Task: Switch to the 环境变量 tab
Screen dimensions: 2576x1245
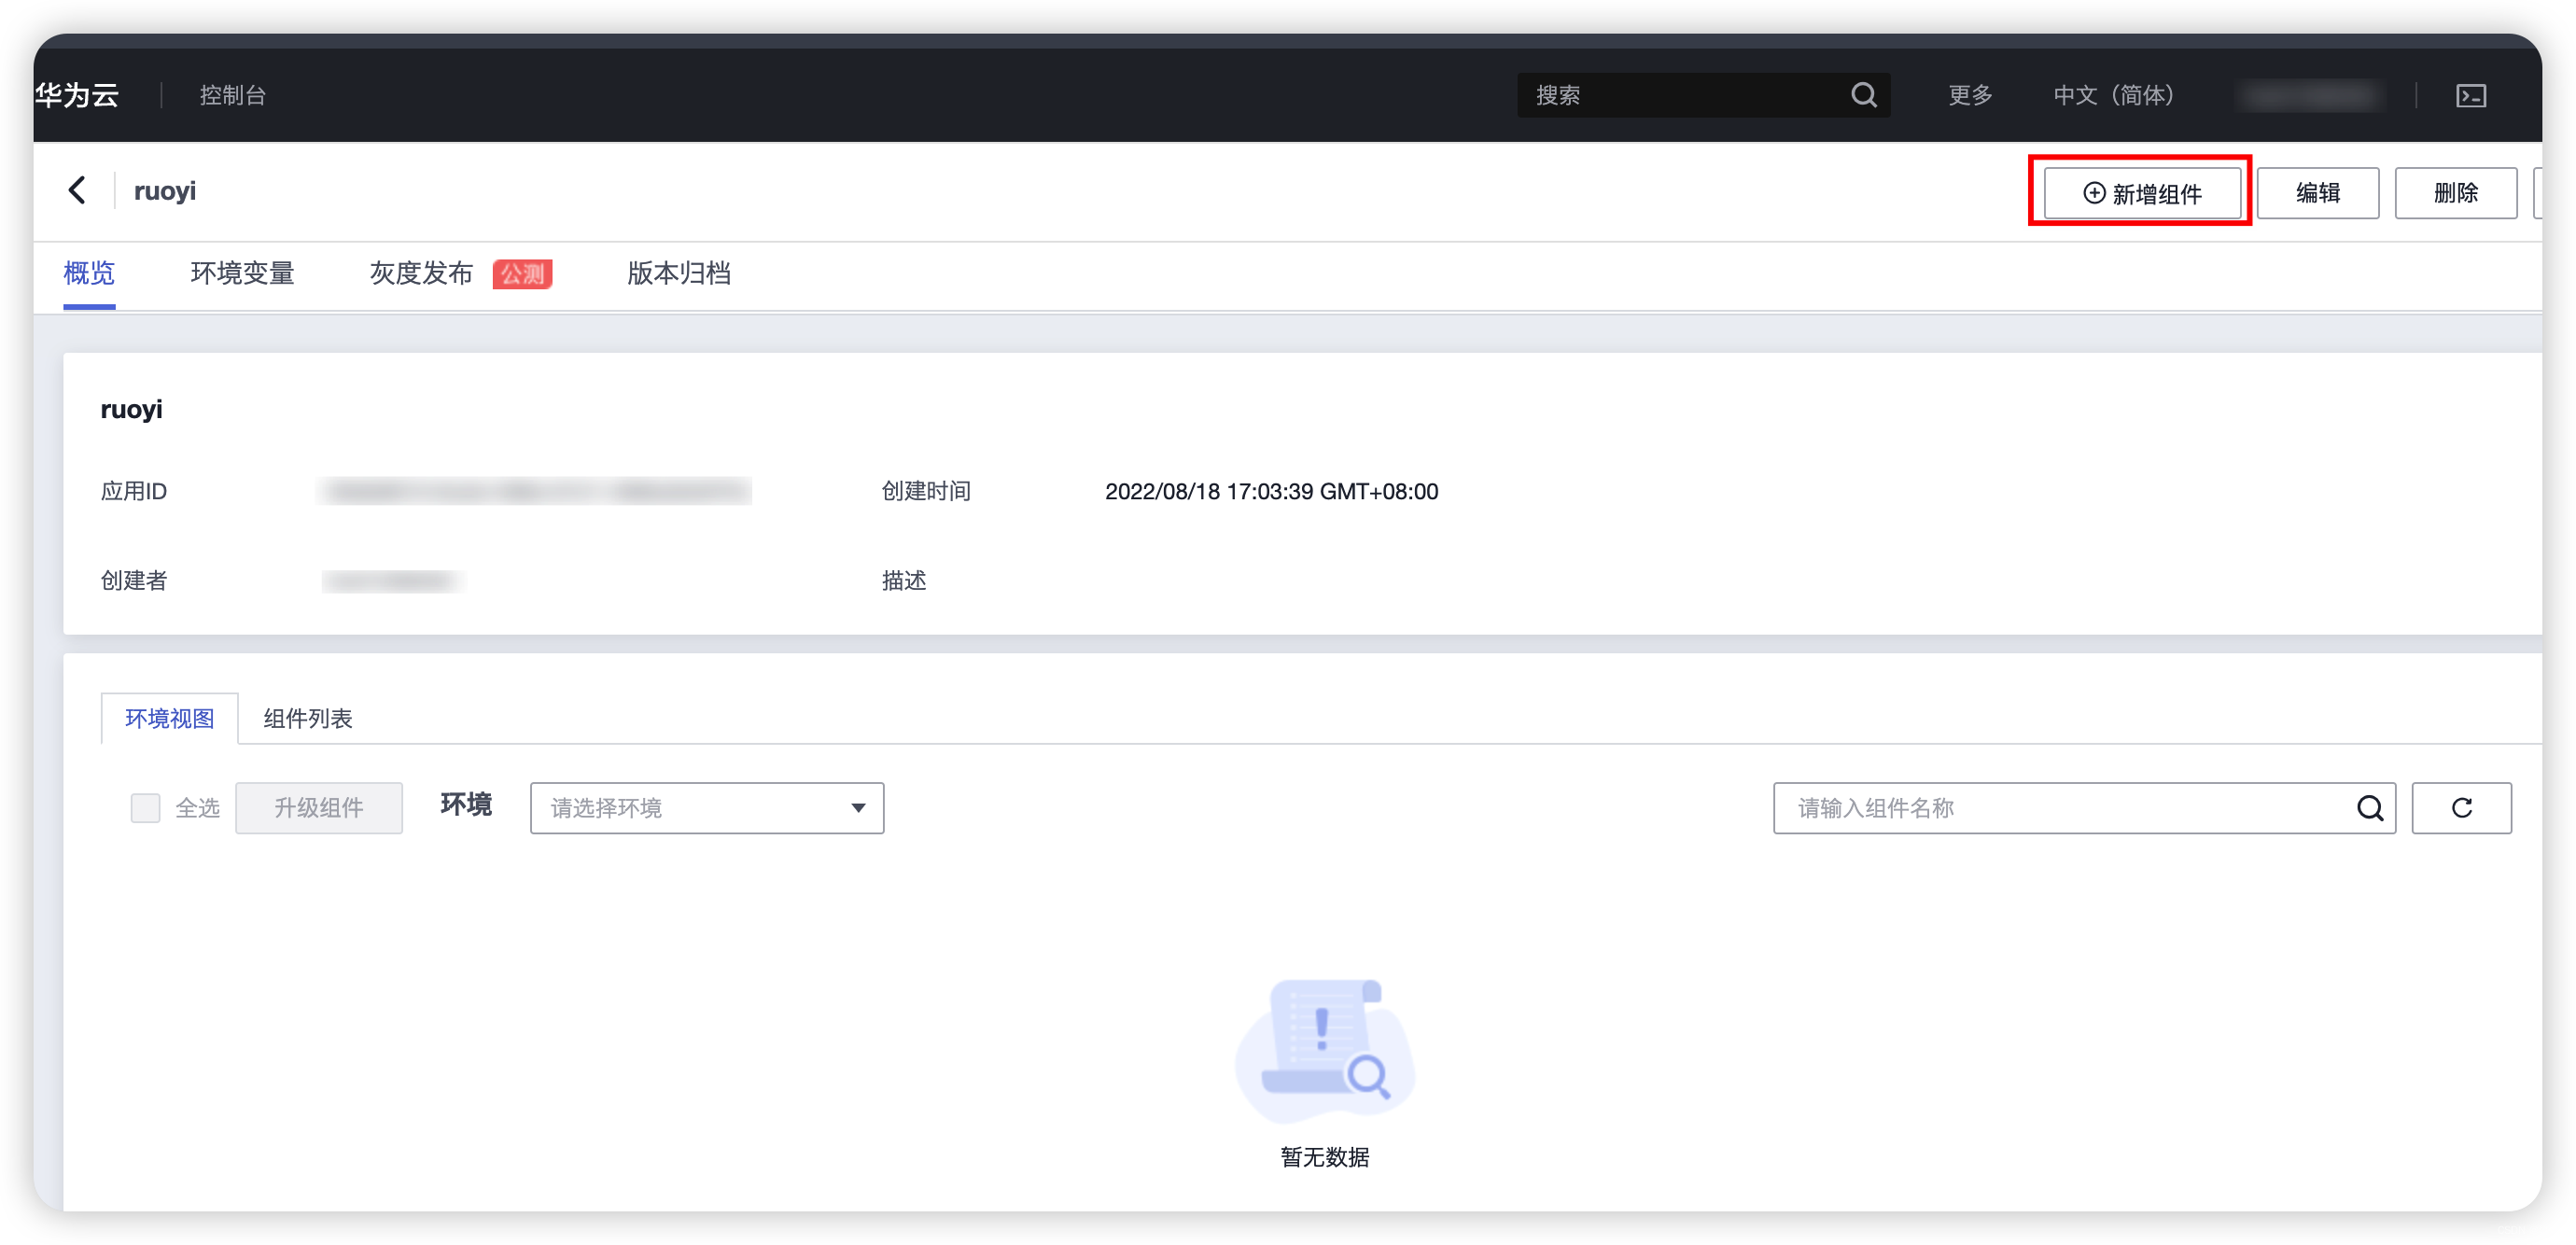Action: (242, 274)
